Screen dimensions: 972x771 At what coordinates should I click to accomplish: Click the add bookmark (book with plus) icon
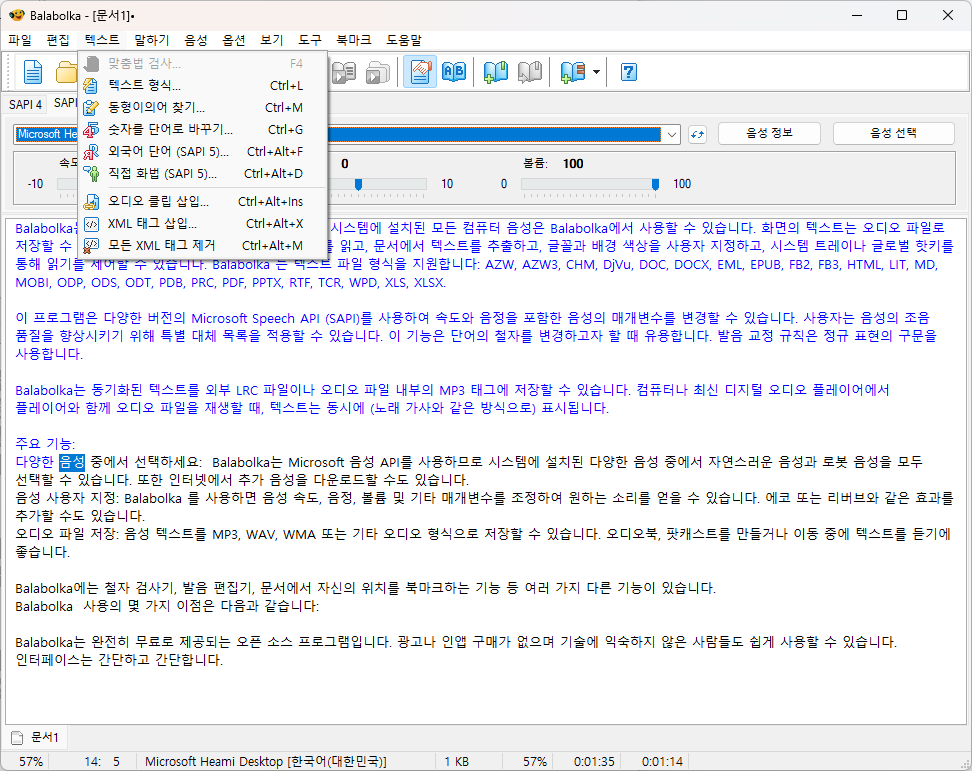[x=495, y=72]
